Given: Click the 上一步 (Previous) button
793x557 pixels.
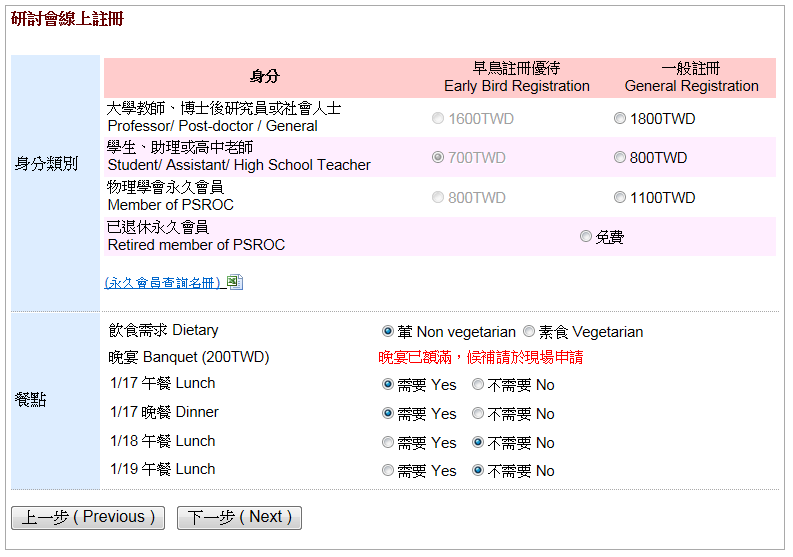Looking at the screenshot, I should [88, 518].
